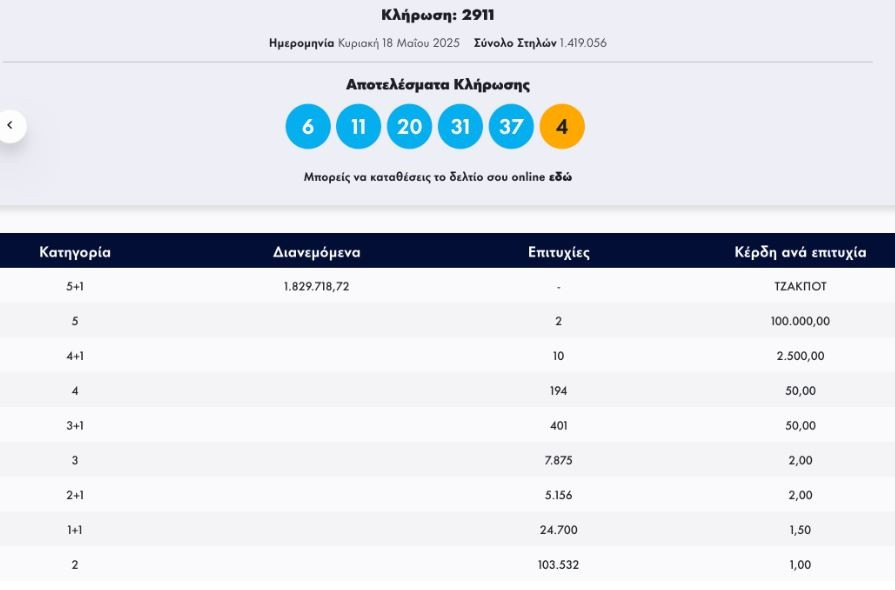Click the date 'Κυριακή 18 Μαΐου 2025'

[x=398, y=43]
